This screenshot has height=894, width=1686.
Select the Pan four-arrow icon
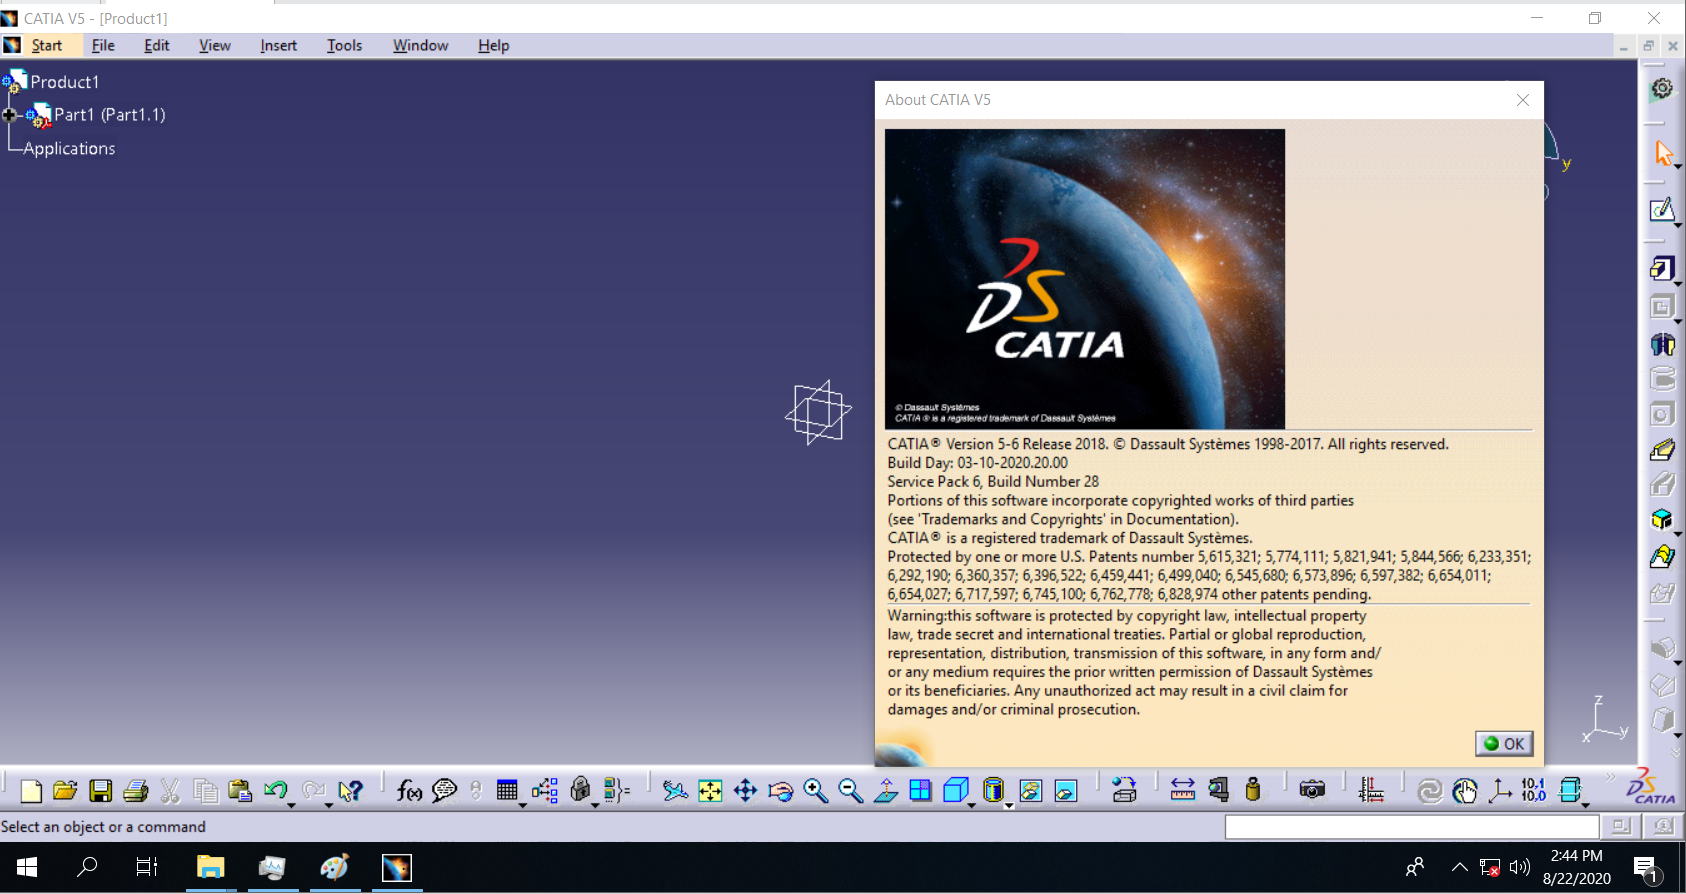[745, 791]
